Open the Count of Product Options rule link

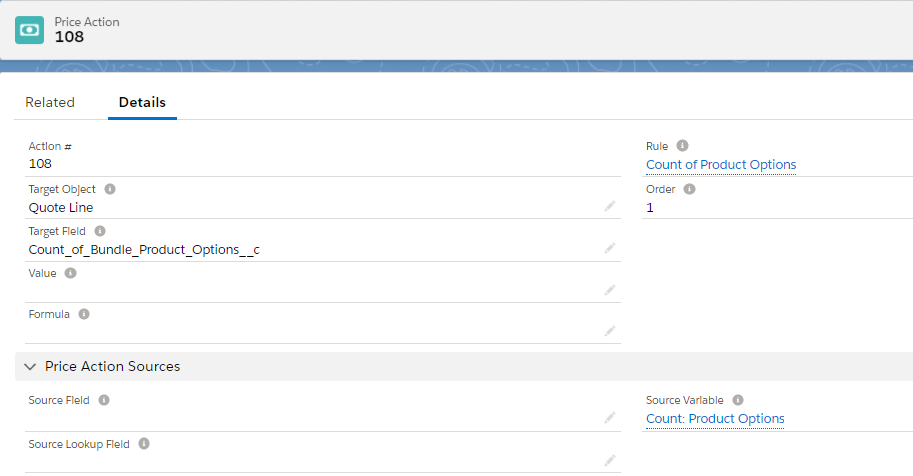721,165
